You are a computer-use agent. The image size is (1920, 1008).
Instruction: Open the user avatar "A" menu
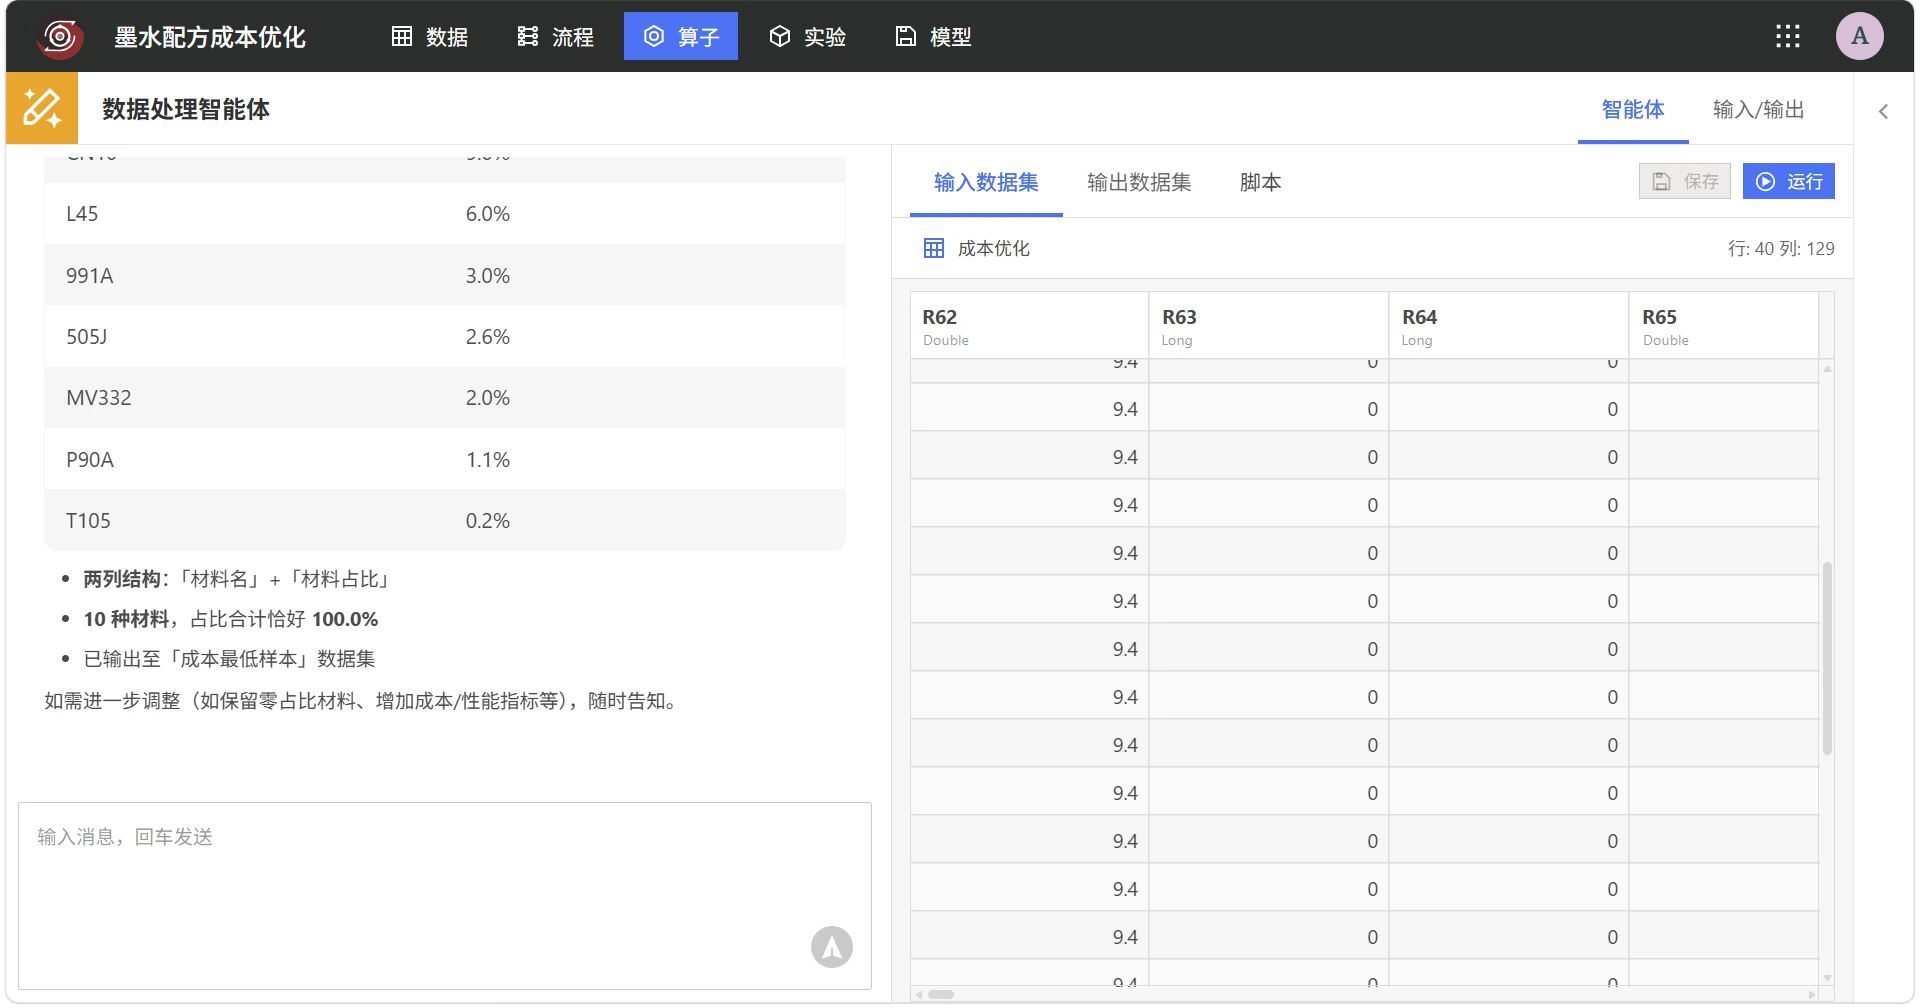pyautogui.click(x=1860, y=36)
